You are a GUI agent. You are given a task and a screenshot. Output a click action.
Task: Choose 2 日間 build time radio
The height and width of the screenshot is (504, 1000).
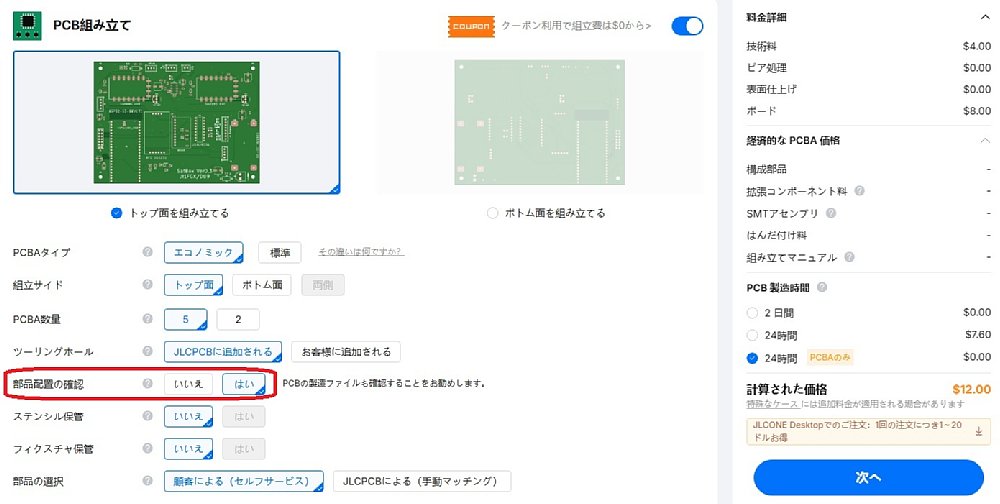click(x=753, y=313)
